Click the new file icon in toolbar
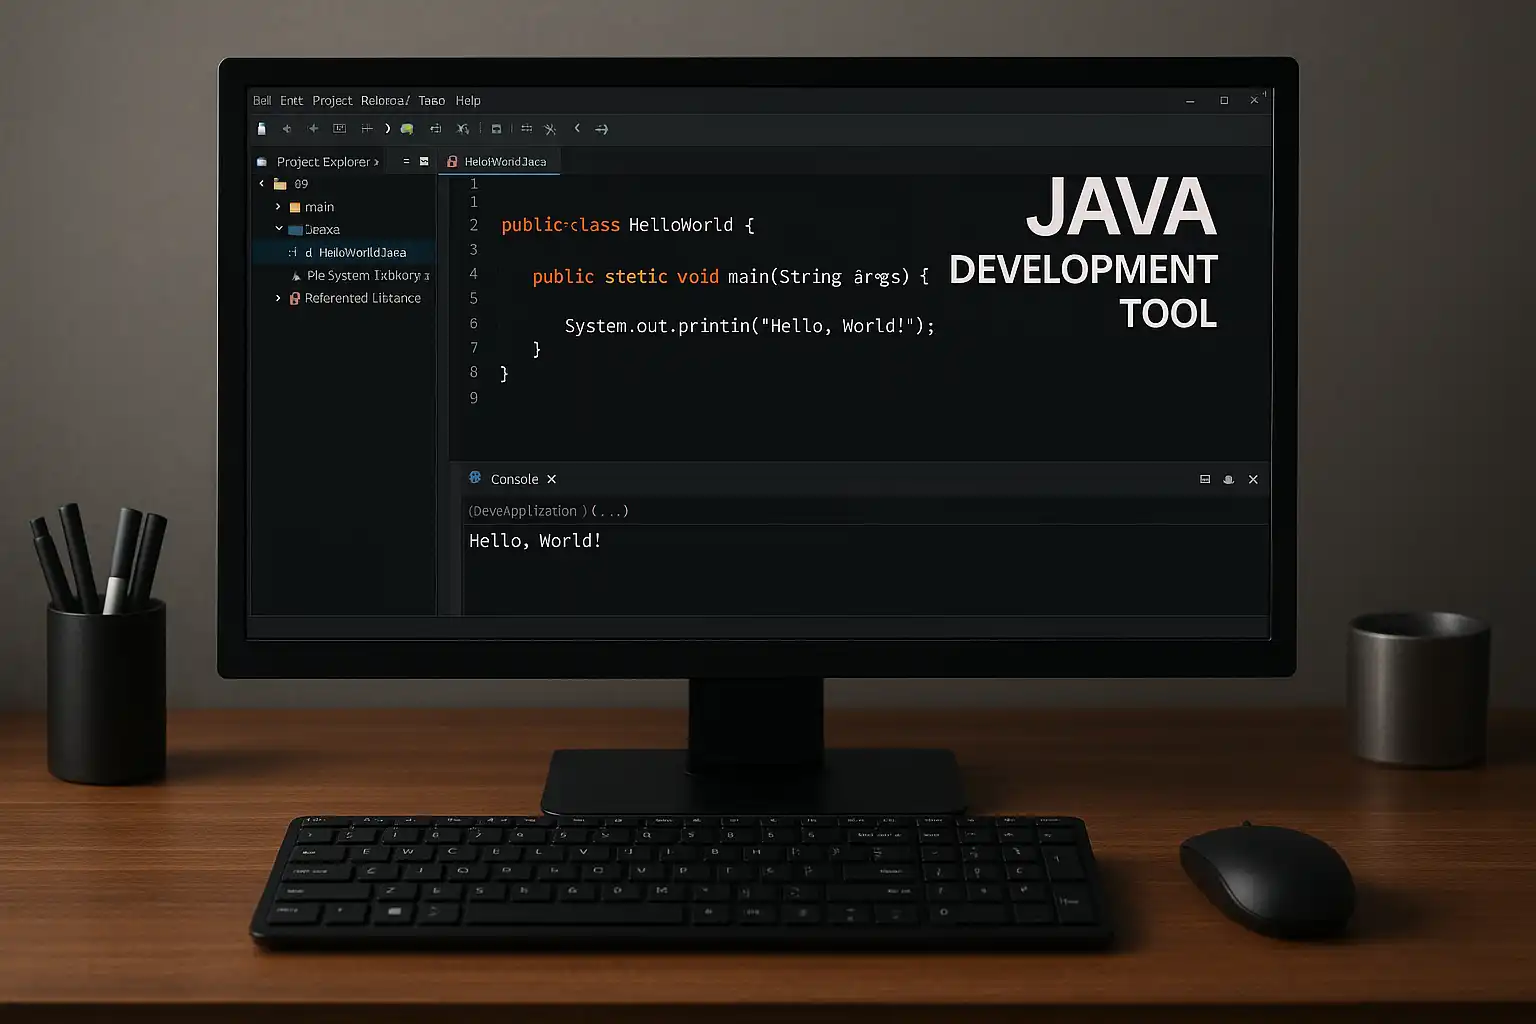Screen dimensions: 1536x1024 (262, 129)
